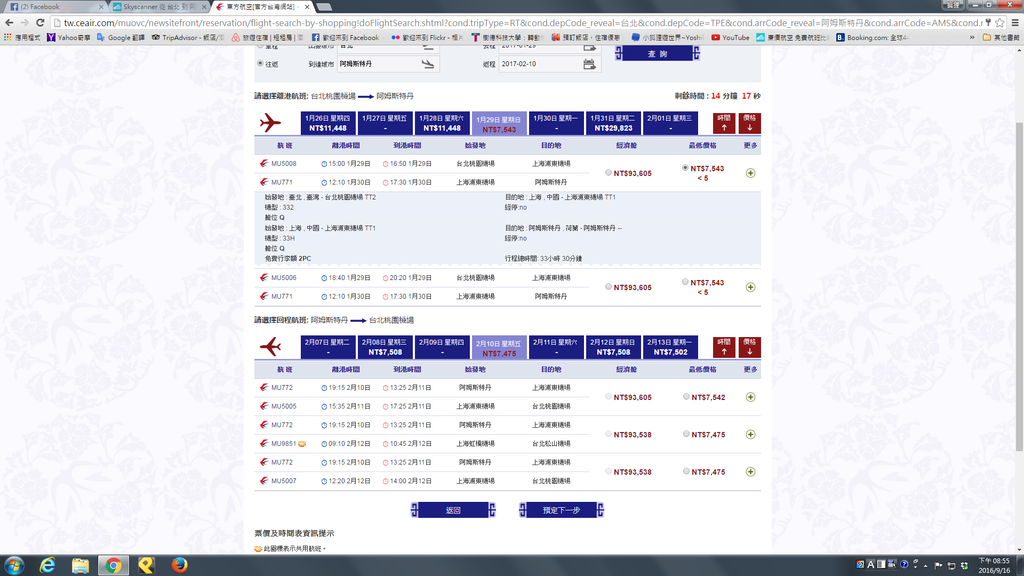This screenshot has width=1024, height=576.
Task: Select the NT$93,605 fare for the MU5006 outbound flight
Action: pyautogui.click(x=609, y=287)
